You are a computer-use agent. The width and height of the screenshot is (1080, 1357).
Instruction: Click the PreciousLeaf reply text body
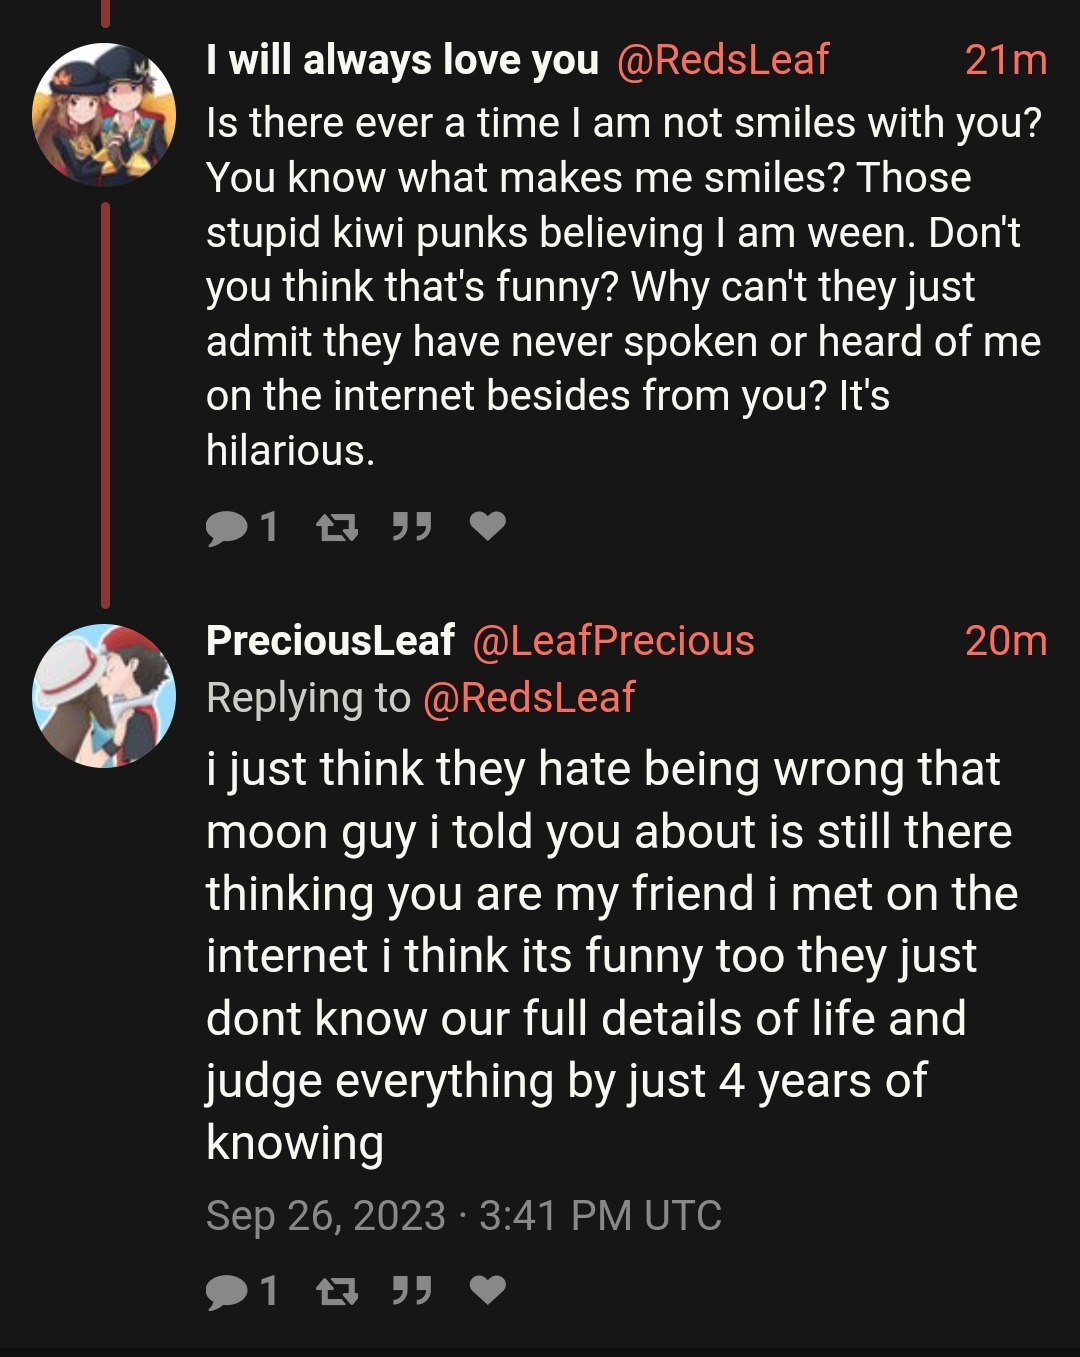[612, 956]
